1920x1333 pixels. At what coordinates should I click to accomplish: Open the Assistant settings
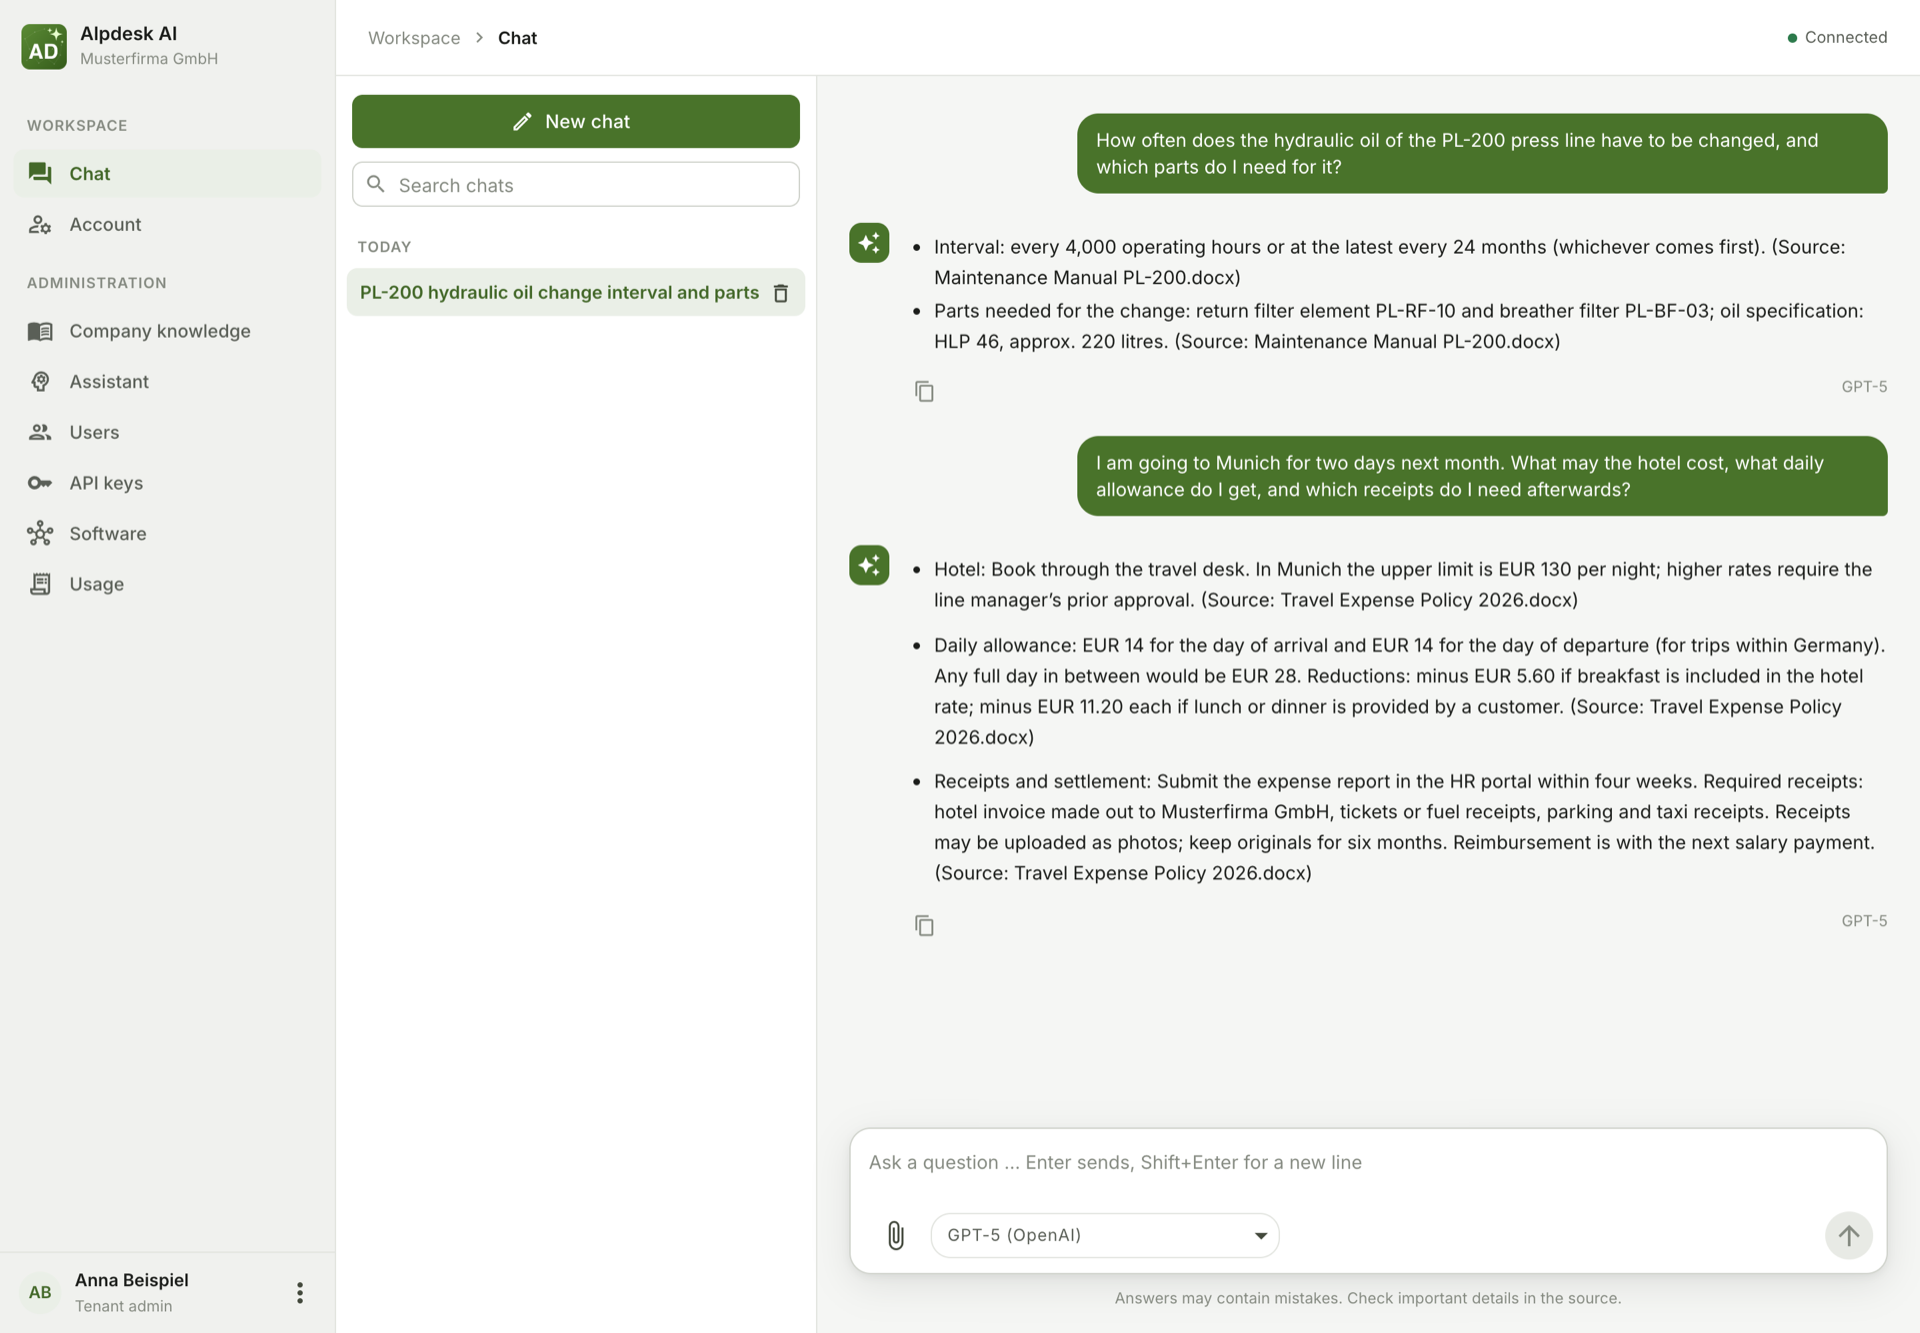[x=167, y=382]
